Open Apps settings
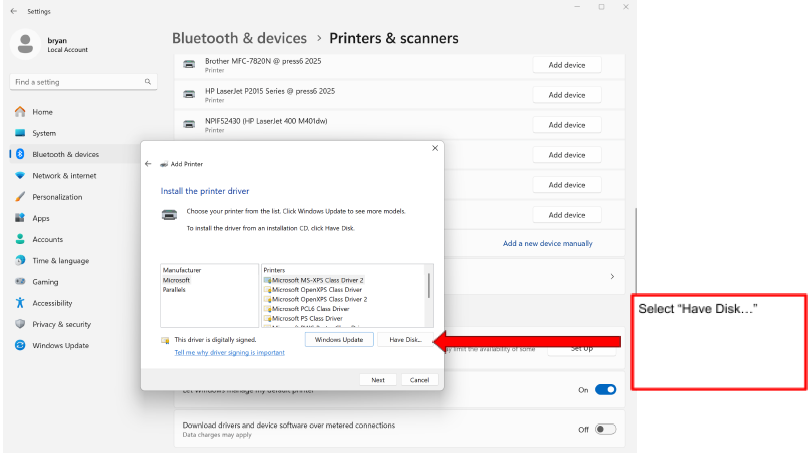The width and height of the screenshot is (811, 453). [41, 218]
